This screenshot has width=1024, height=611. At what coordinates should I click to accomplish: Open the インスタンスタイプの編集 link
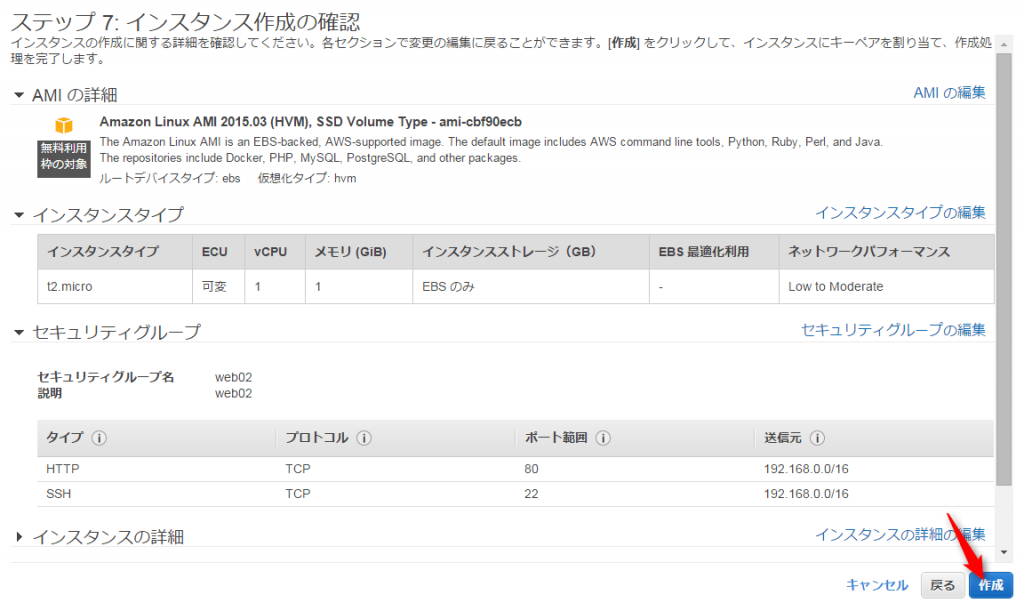click(900, 213)
